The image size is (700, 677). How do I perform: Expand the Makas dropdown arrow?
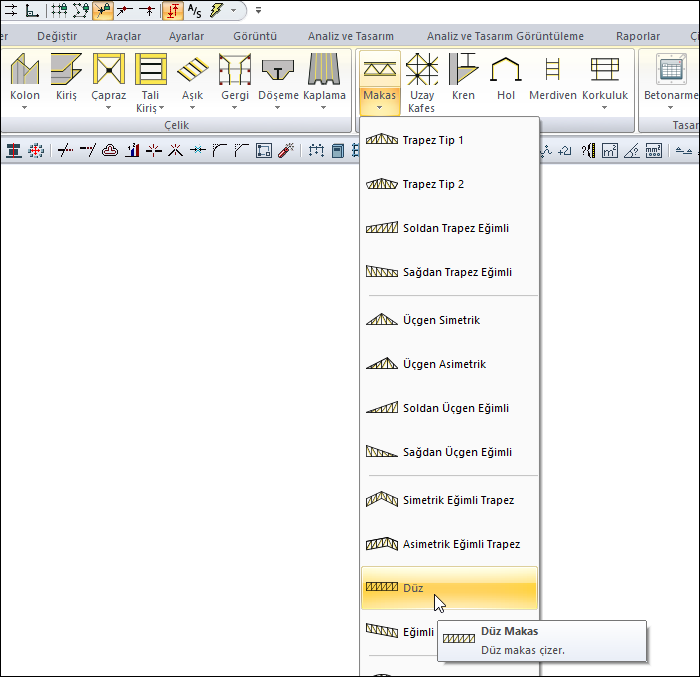coord(379,108)
